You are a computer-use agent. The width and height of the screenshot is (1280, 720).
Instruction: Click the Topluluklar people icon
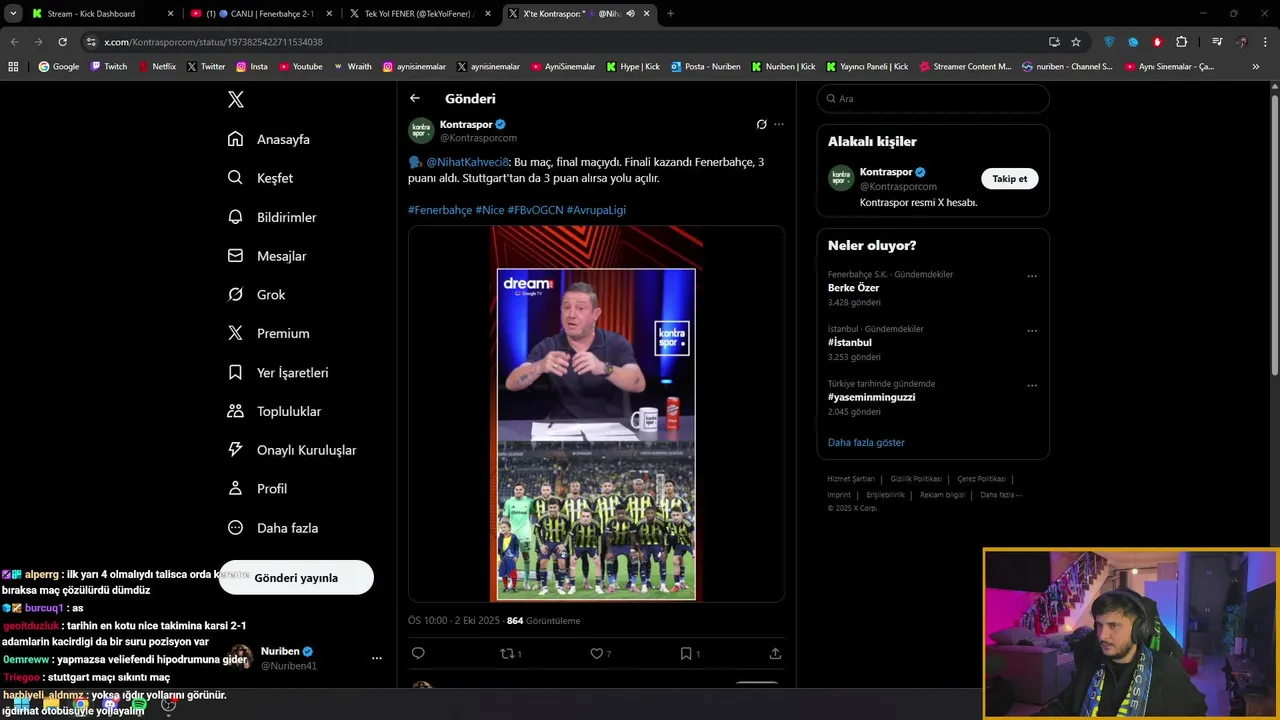(x=235, y=411)
